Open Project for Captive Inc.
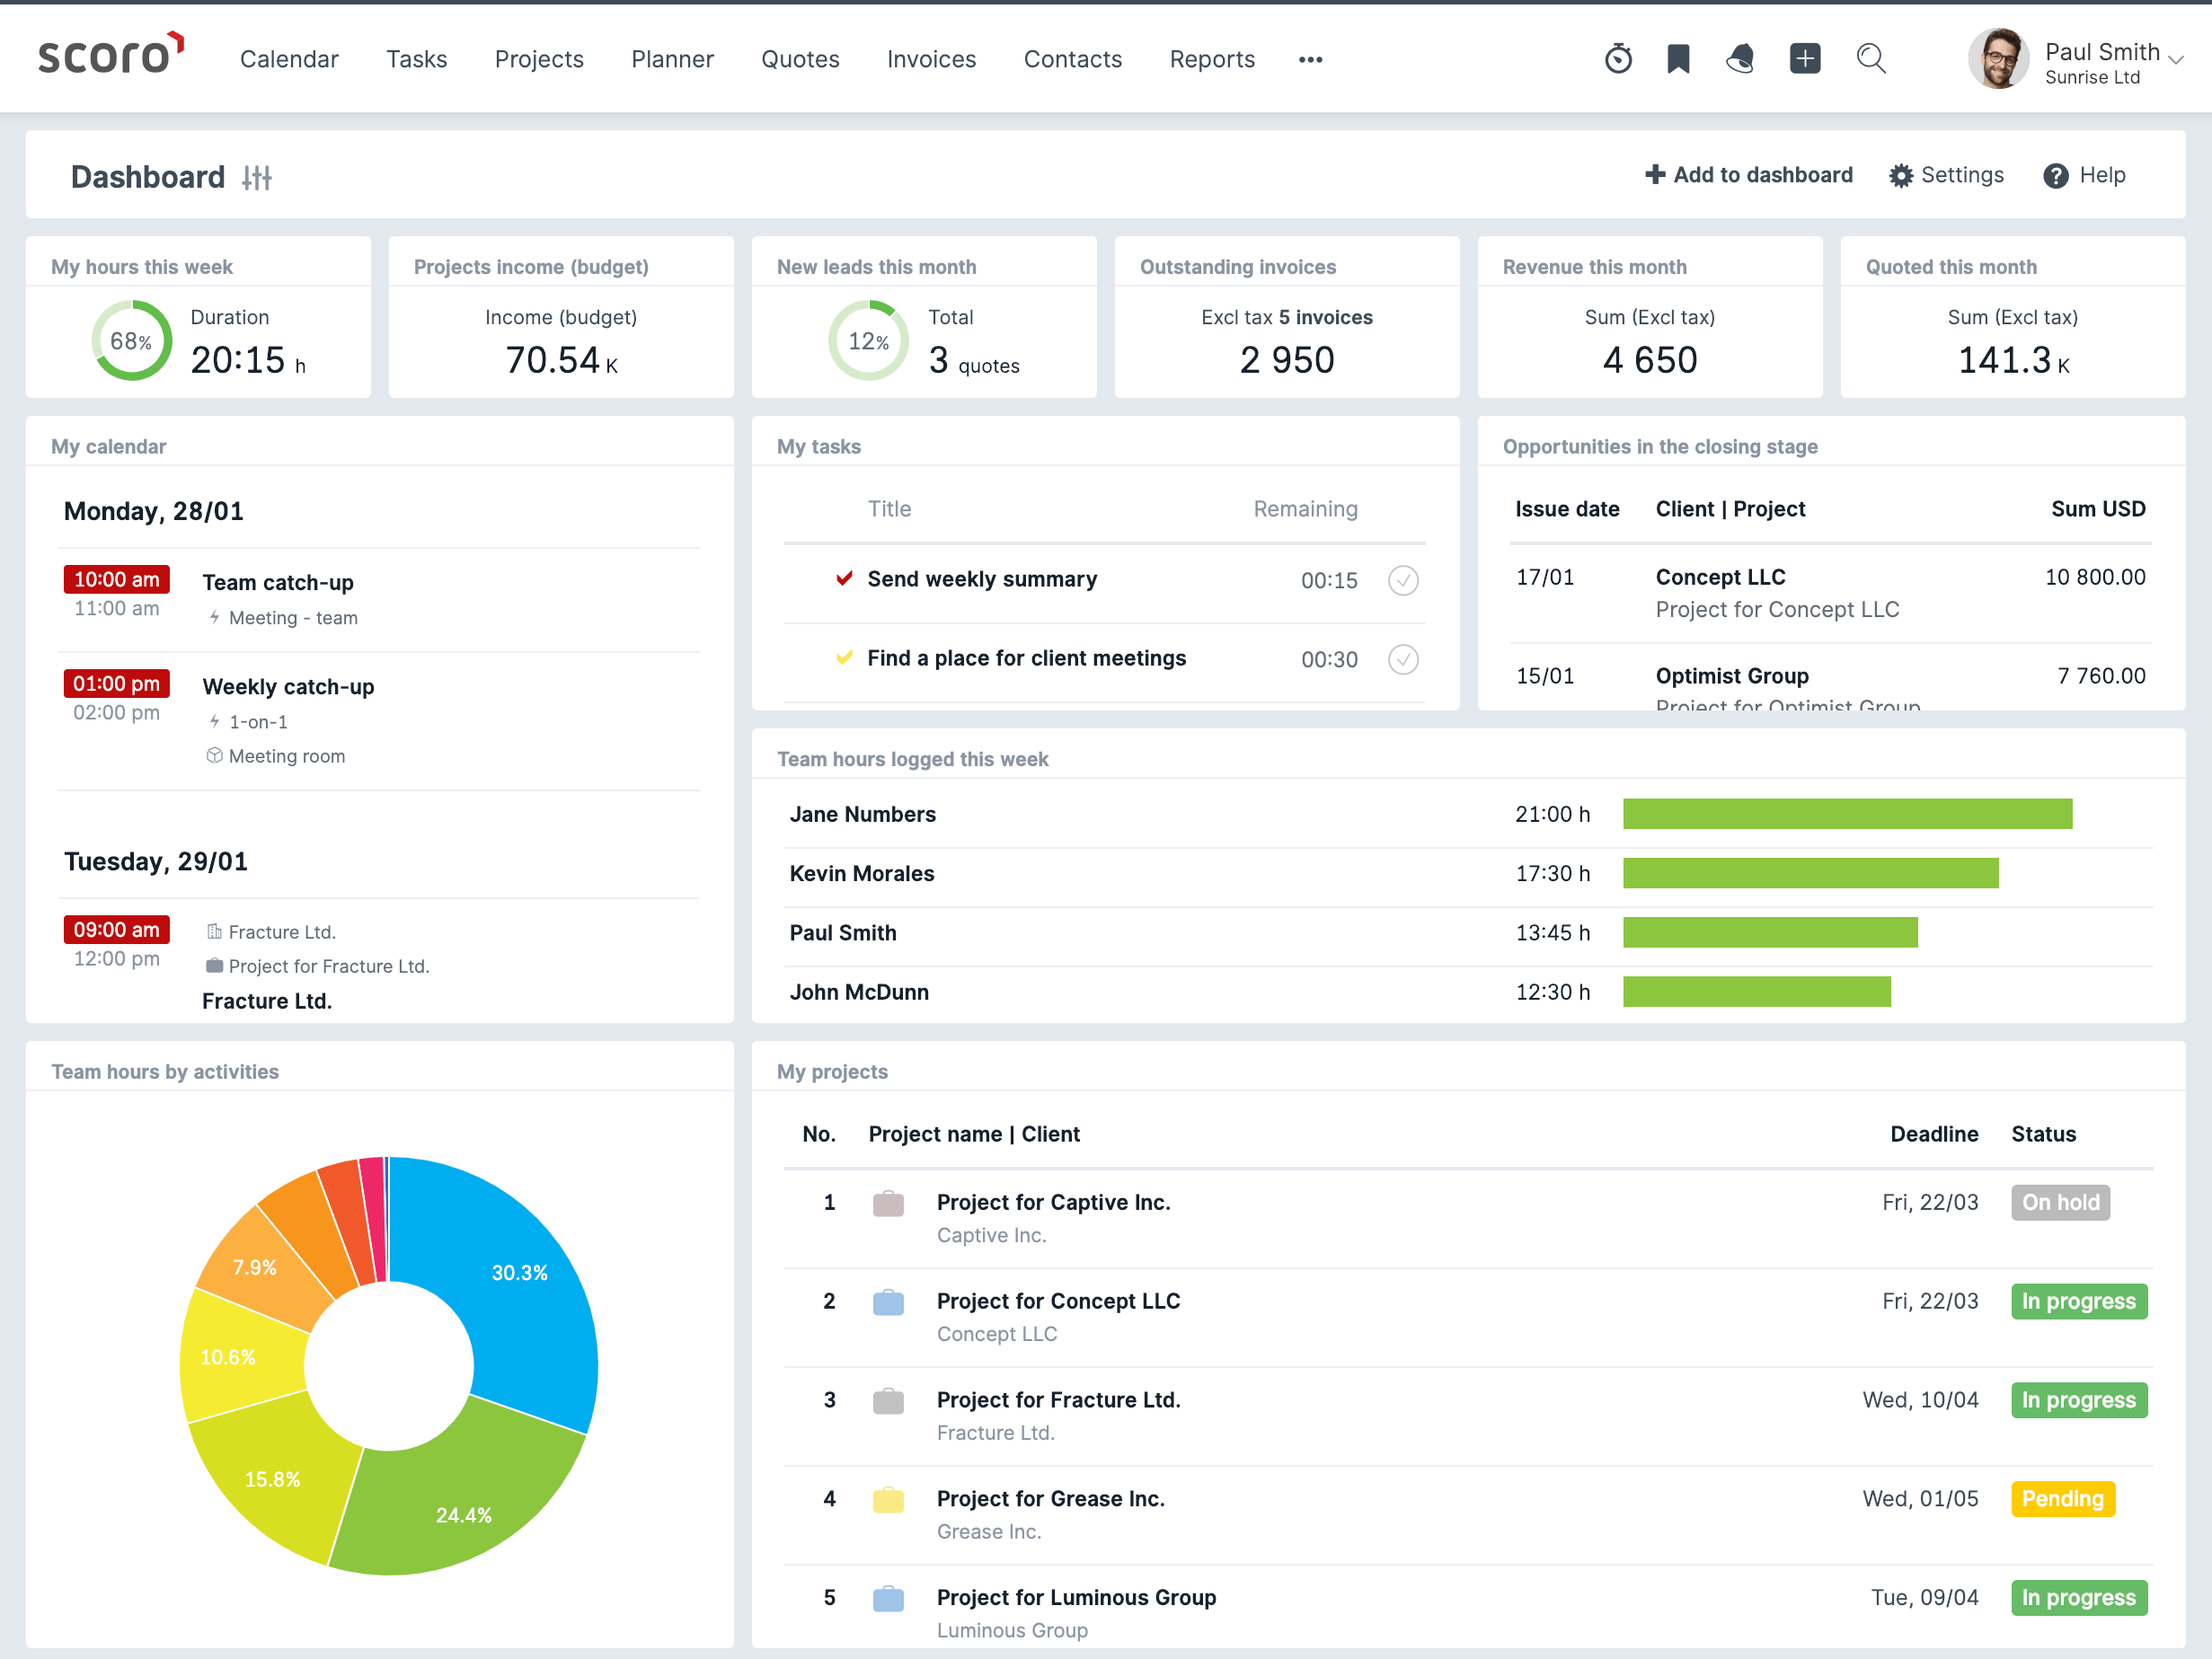This screenshot has width=2212, height=1659. point(1053,1202)
